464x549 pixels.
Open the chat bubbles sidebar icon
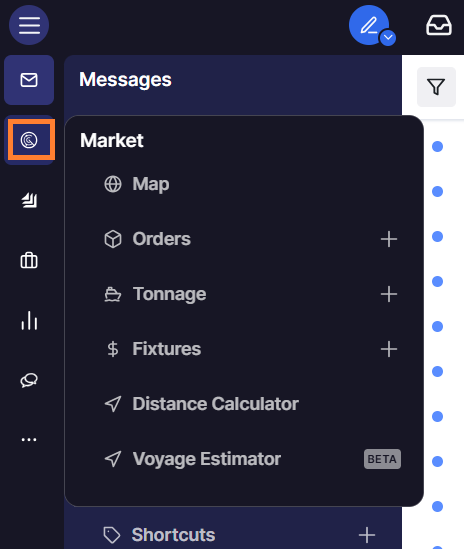pos(29,380)
